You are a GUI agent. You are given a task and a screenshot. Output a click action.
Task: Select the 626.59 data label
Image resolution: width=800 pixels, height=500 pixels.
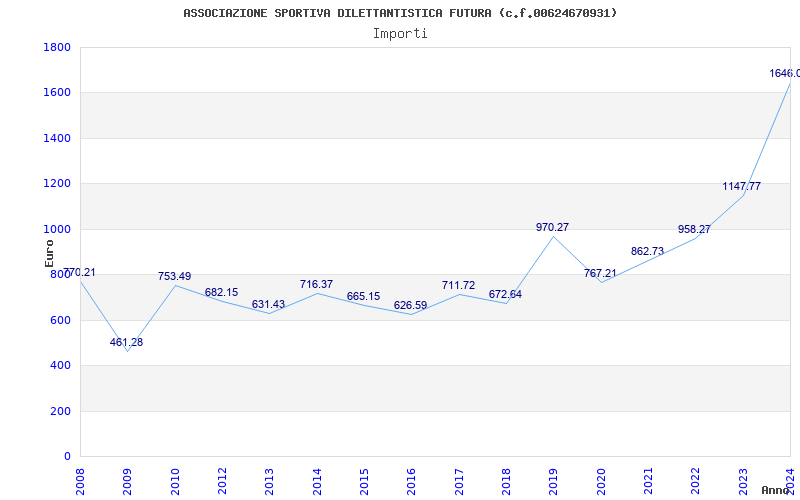pos(410,305)
